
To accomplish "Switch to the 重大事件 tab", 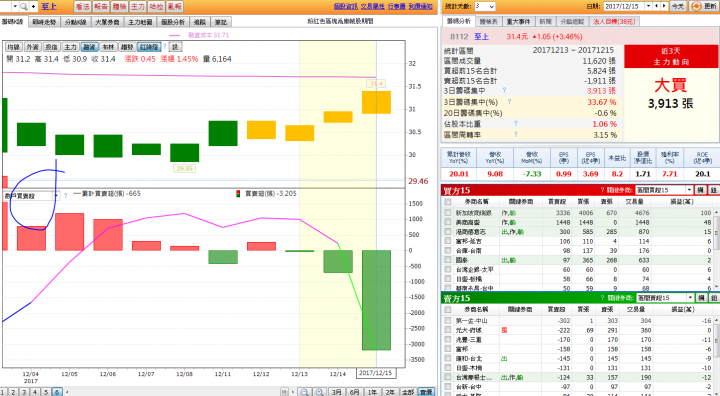I will [x=518, y=22].
